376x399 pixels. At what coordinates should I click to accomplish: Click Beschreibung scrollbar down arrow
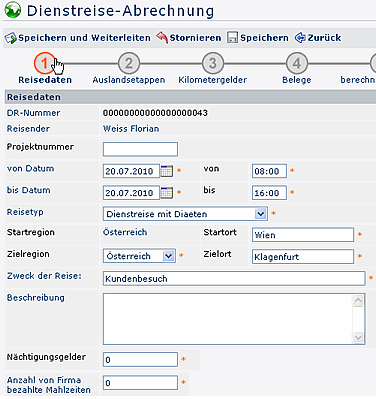tap(358, 337)
